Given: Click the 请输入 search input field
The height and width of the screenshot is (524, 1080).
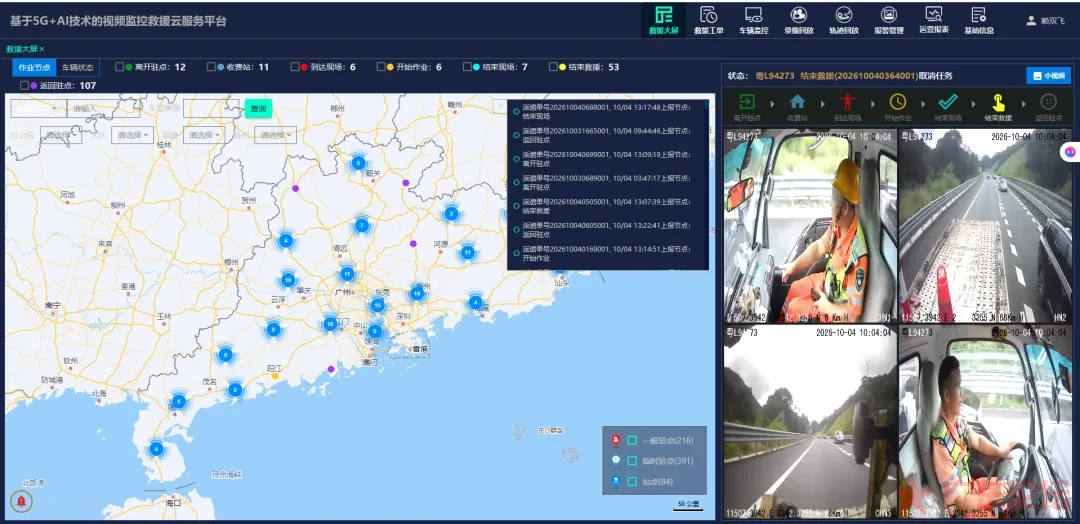Looking at the screenshot, I should click(103, 109).
